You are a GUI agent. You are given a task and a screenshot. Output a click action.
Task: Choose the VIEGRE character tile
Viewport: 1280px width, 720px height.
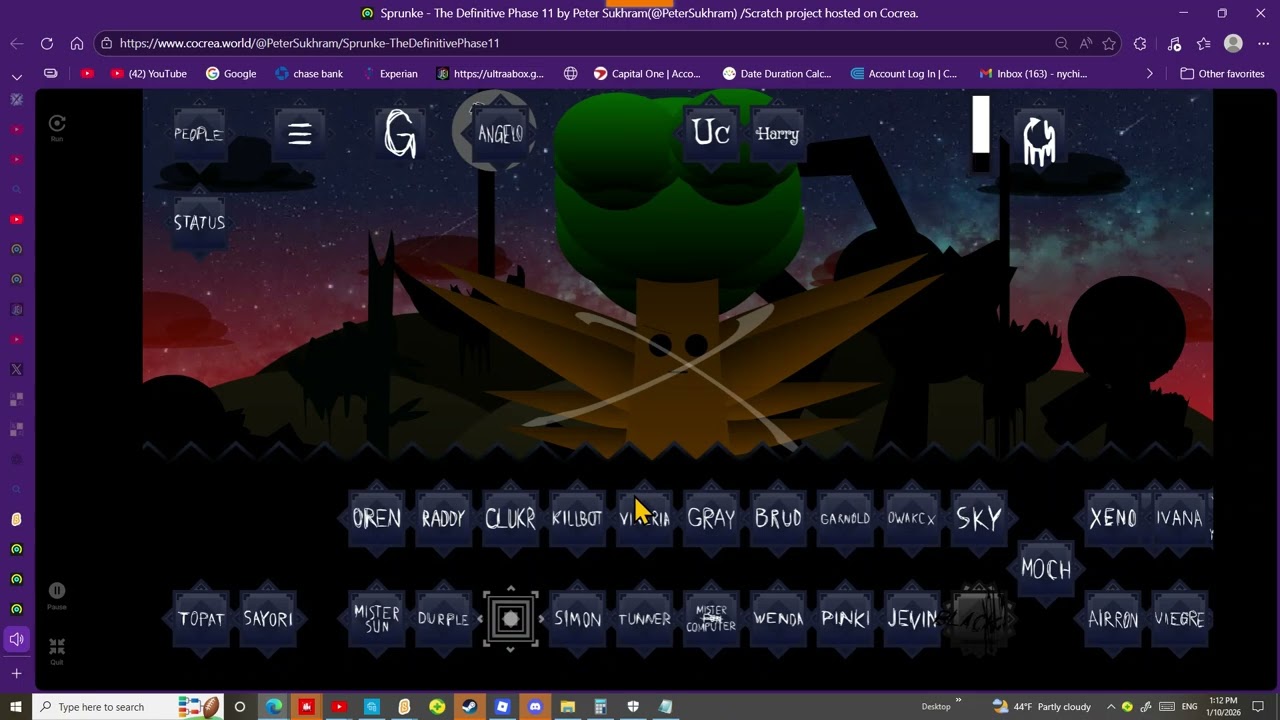tap(1180, 619)
